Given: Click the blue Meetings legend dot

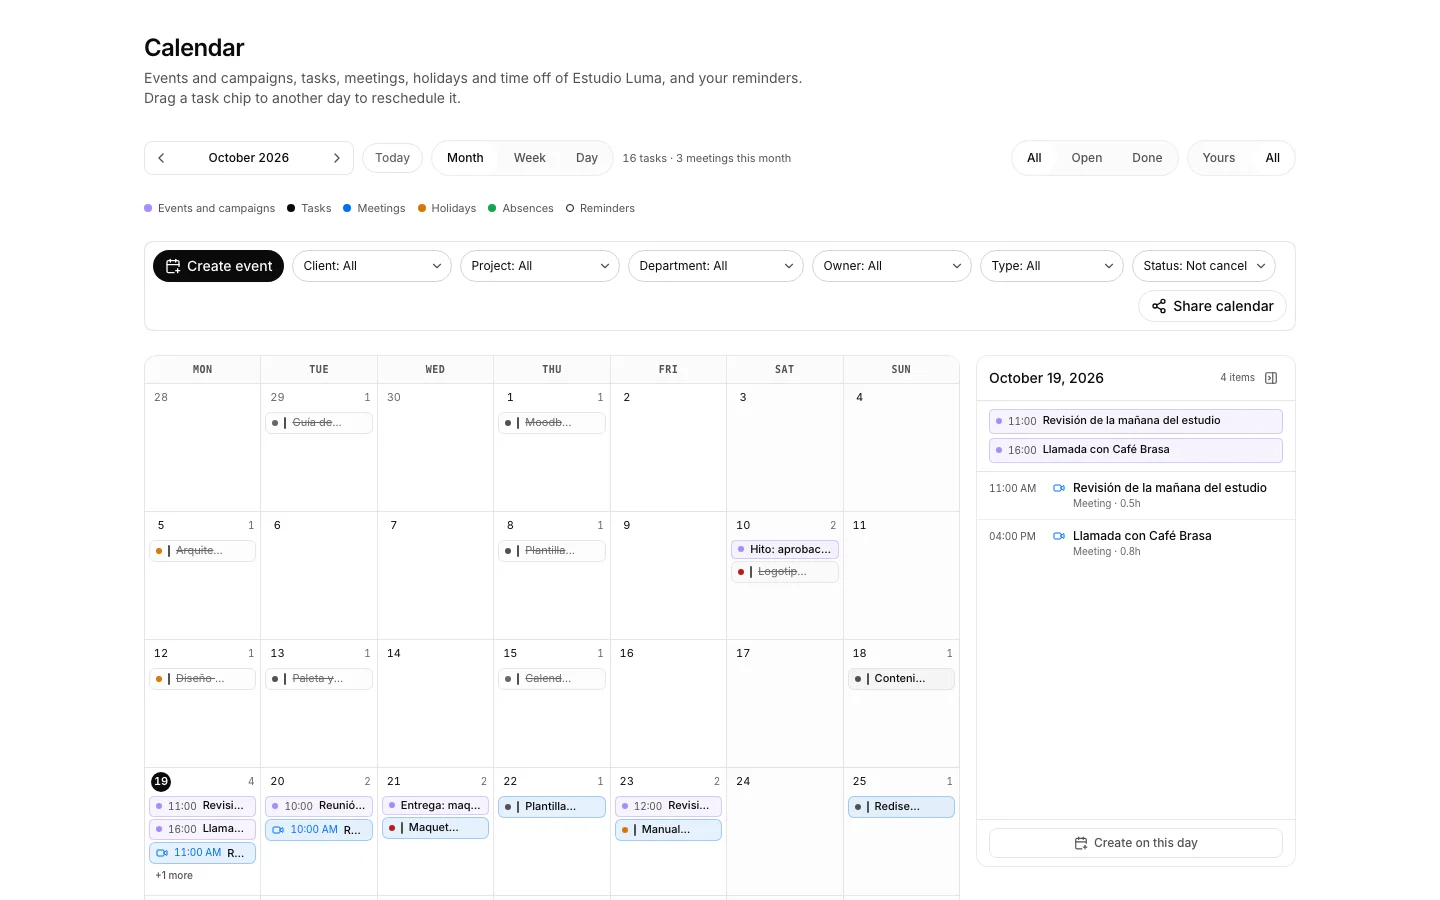Looking at the screenshot, I should [347, 208].
